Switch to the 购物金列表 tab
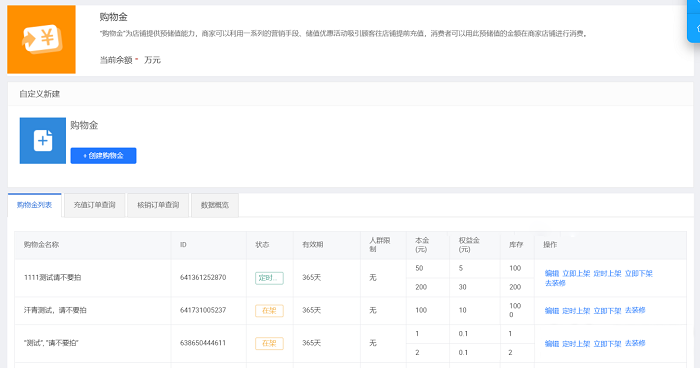700x368 pixels. (x=34, y=205)
